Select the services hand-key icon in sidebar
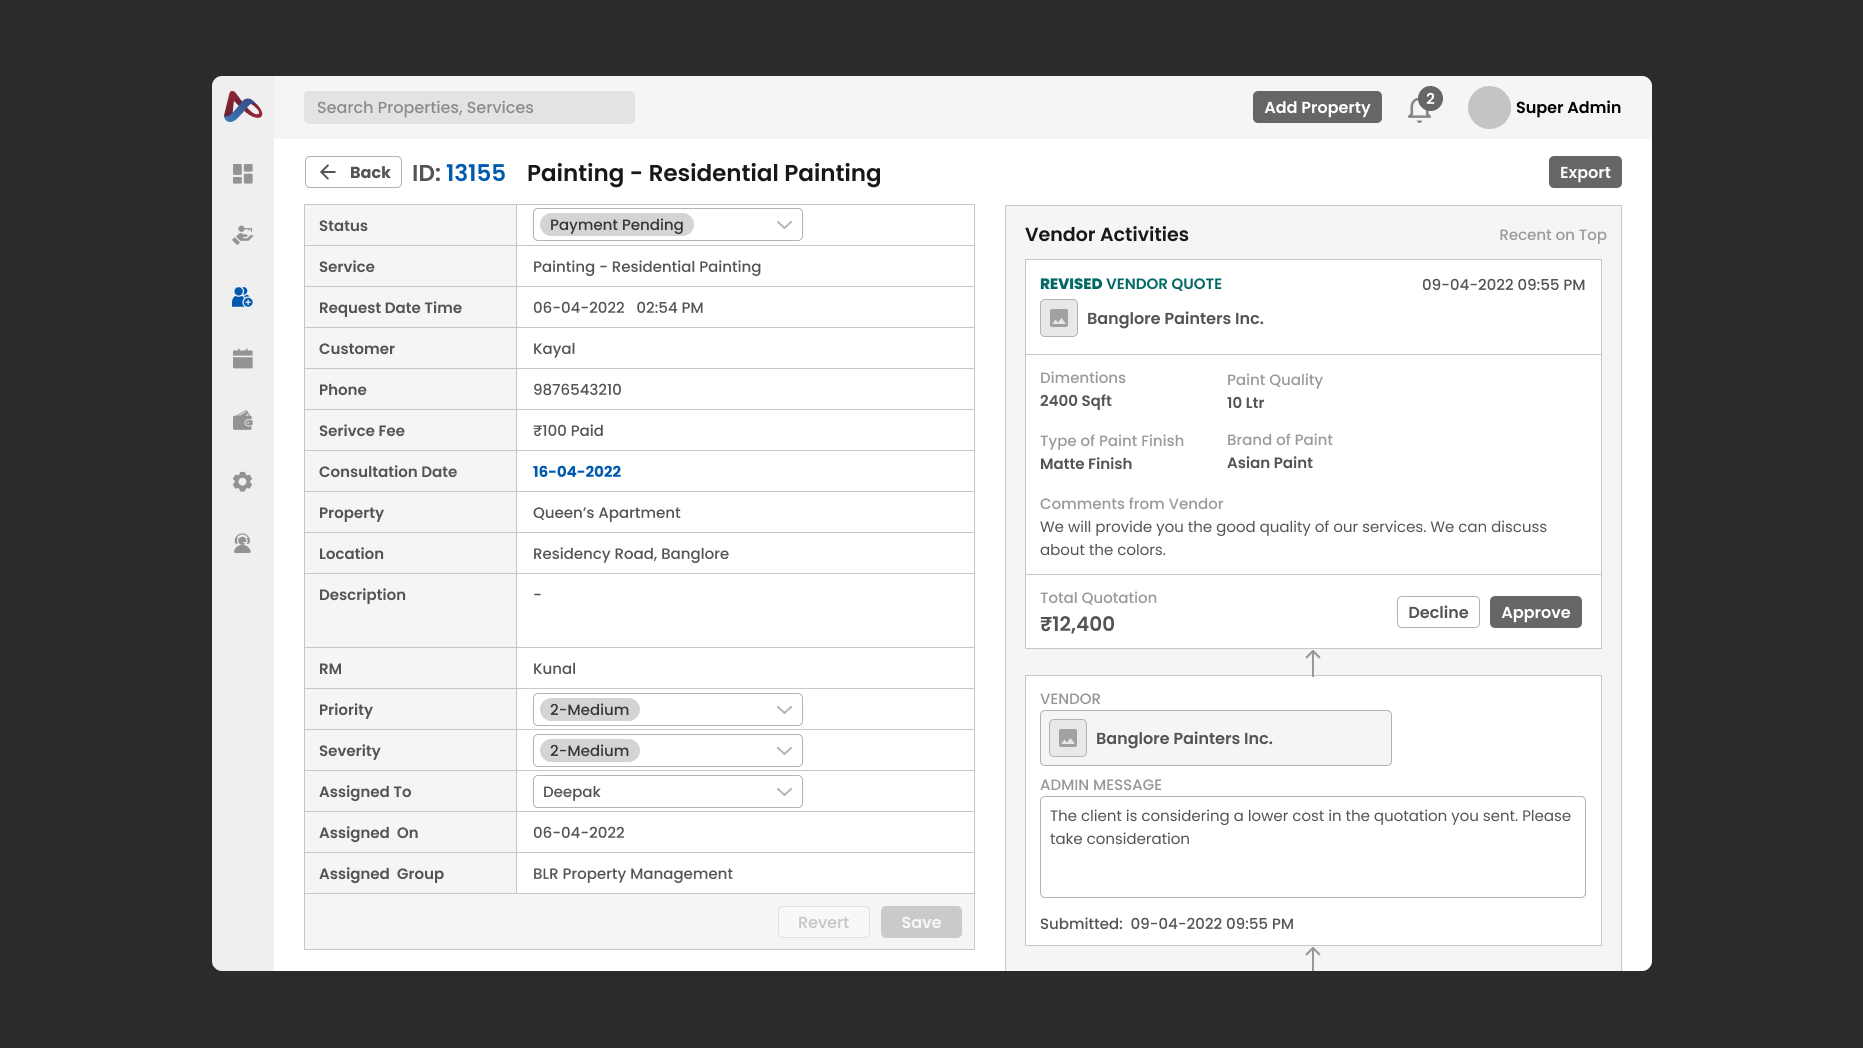 [x=242, y=235]
